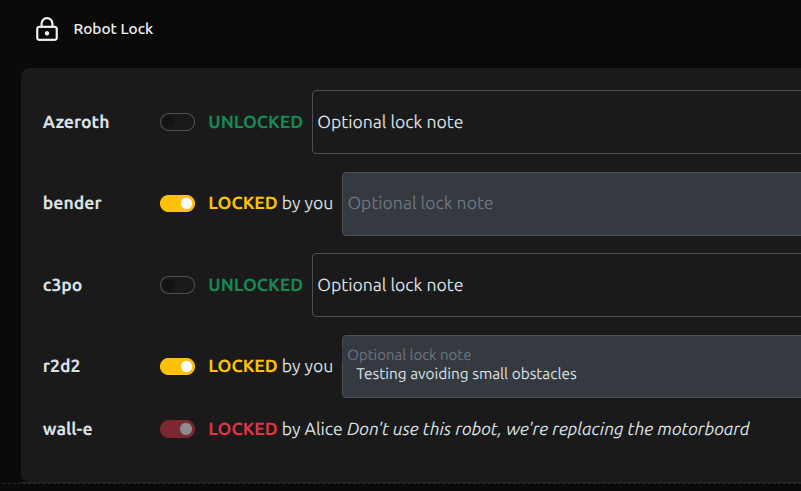Image resolution: width=801 pixels, height=491 pixels.
Task: Click the green UNLOCKED status for Azeroth
Action: [x=255, y=122]
